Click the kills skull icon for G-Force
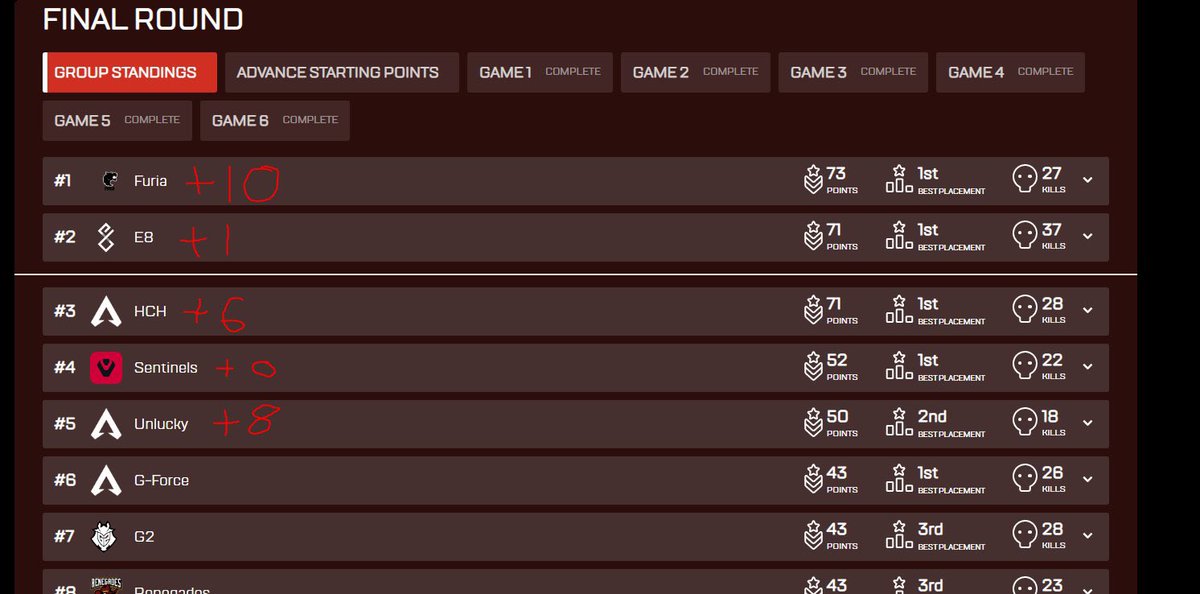 [1025, 479]
